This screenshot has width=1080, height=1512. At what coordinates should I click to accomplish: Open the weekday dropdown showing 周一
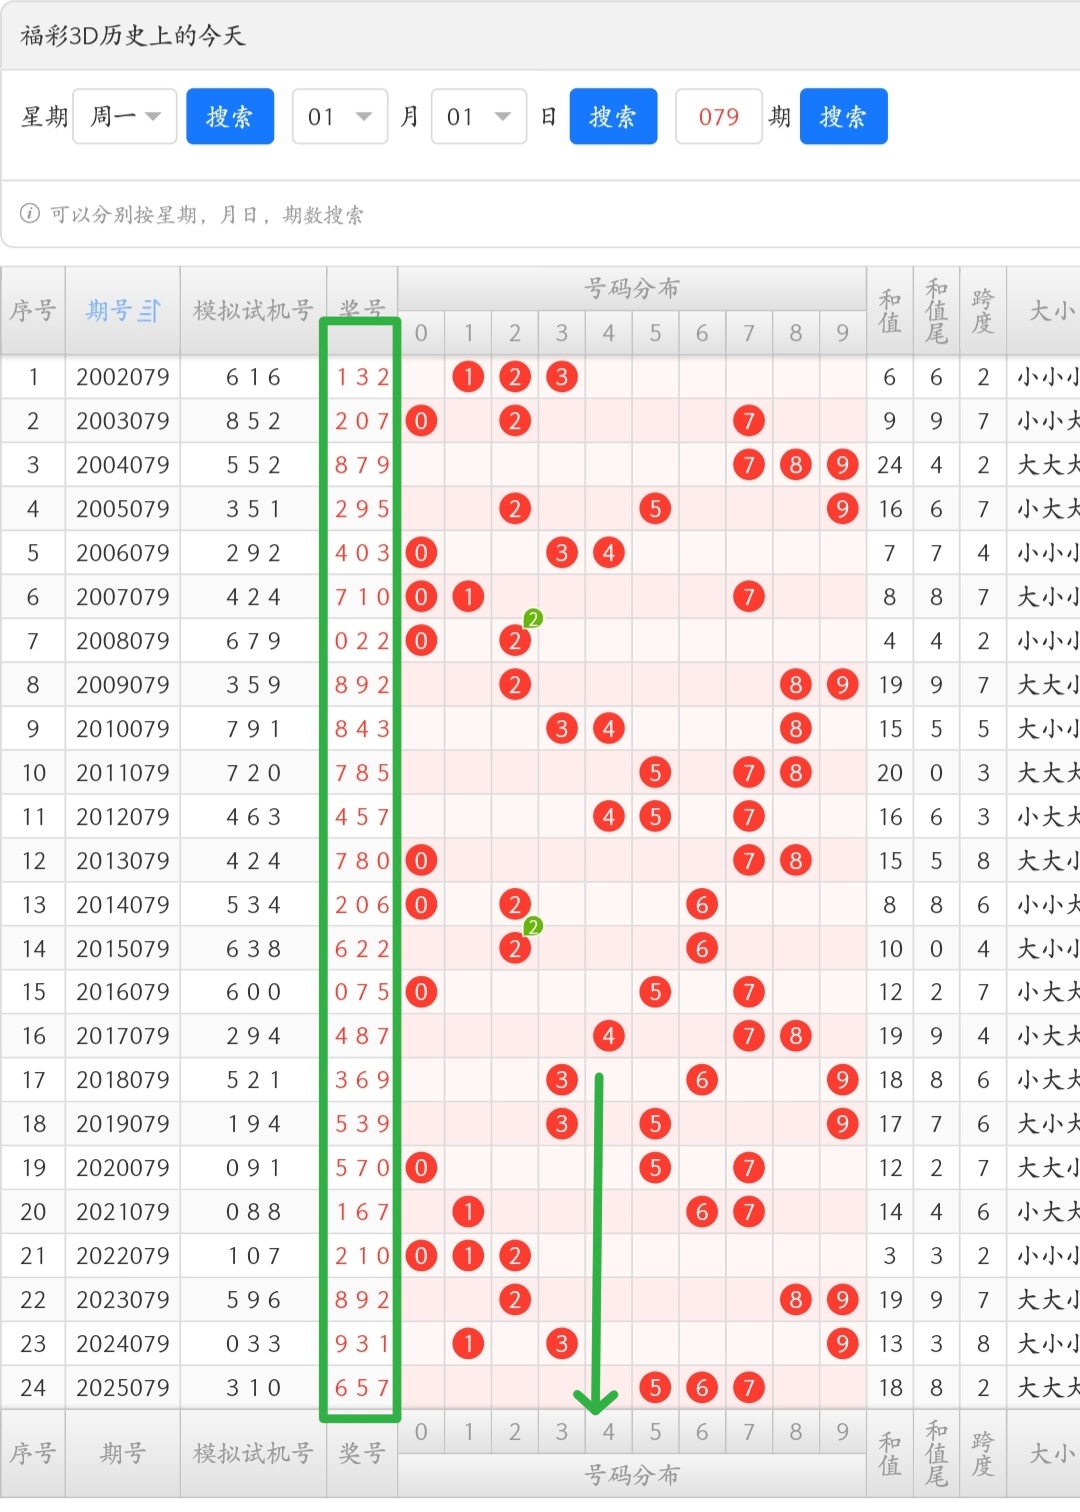click(x=125, y=116)
